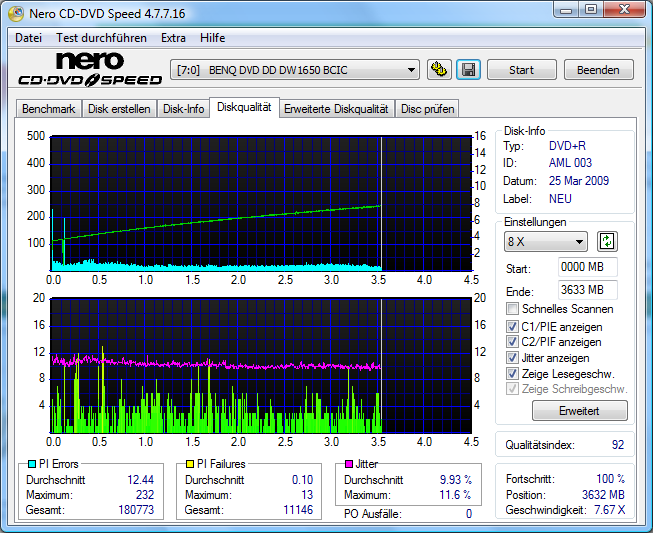Click the Start button
Viewport: 653px width, 533px height.
[x=521, y=70]
